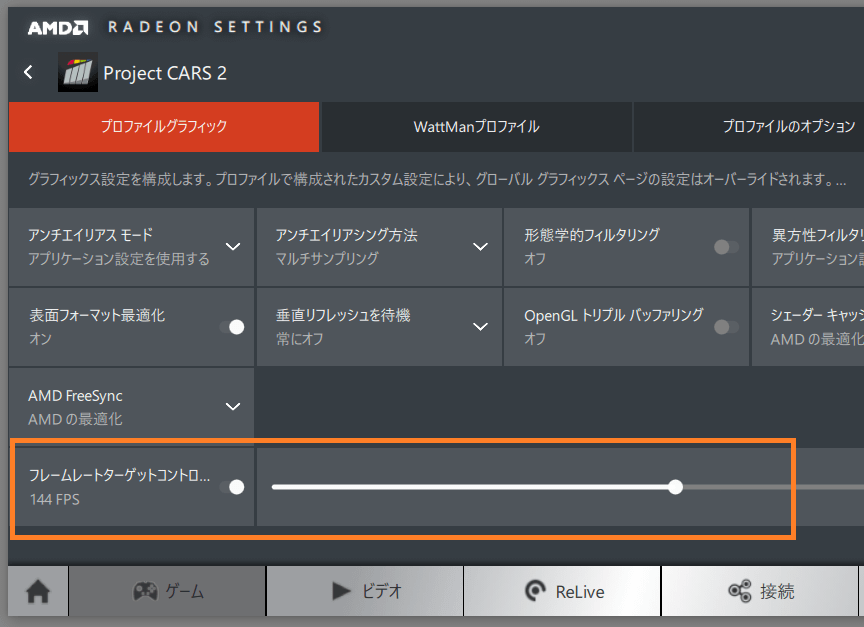This screenshot has height=627, width=864.
Task: Open the Home tab house icon
Action: [x=38, y=592]
